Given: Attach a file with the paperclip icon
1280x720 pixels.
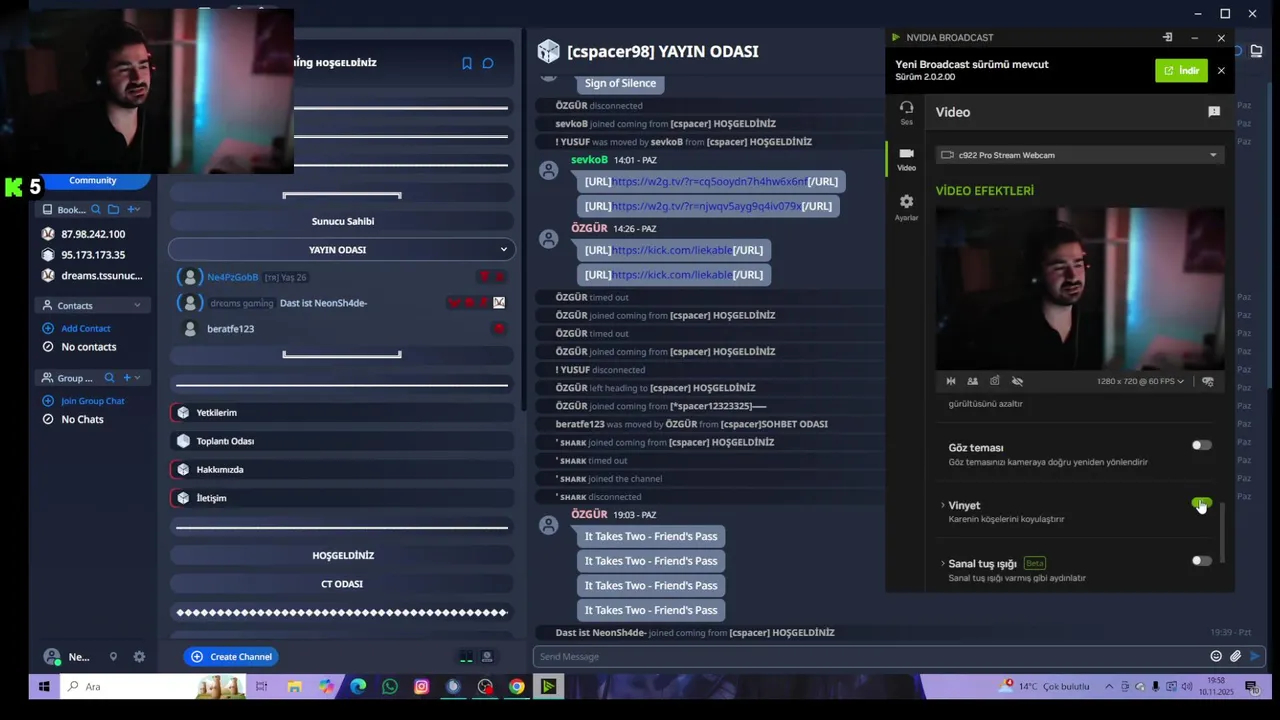Looking at the screenshot, I should [x=1236, y=656].
